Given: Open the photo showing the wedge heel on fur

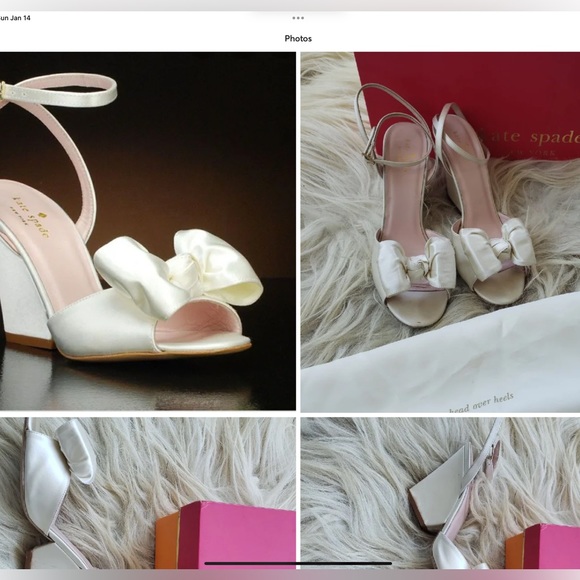Looking at the screenshot, I should (440, 493).
